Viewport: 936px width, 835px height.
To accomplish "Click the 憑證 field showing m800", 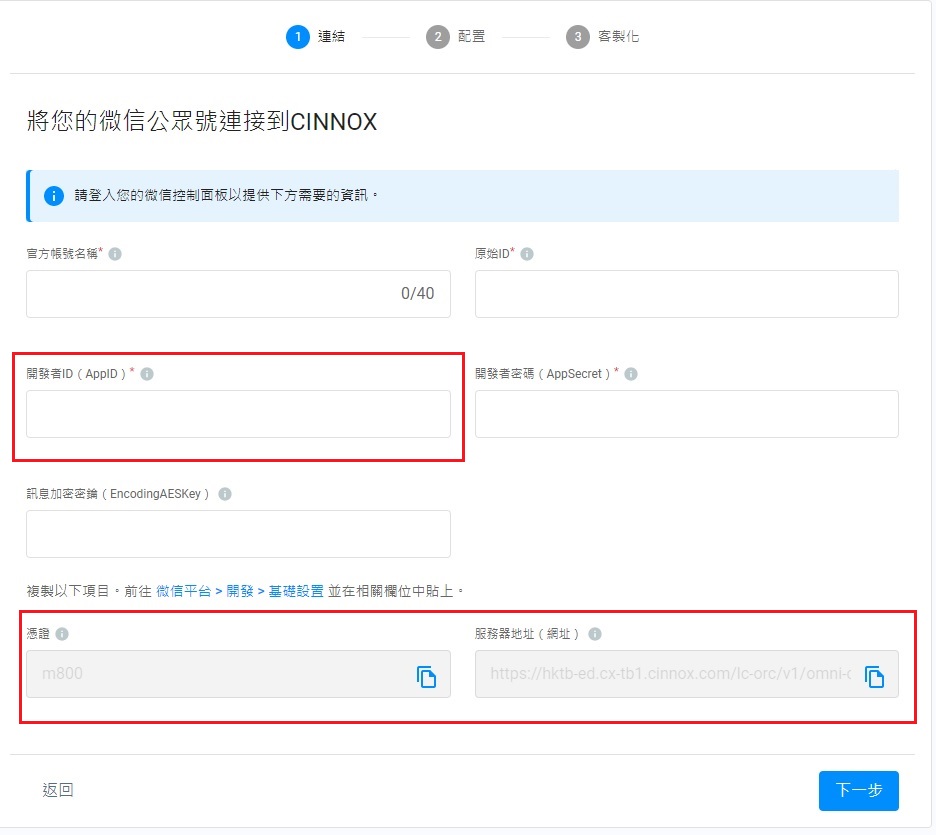I will pos(238,674).
